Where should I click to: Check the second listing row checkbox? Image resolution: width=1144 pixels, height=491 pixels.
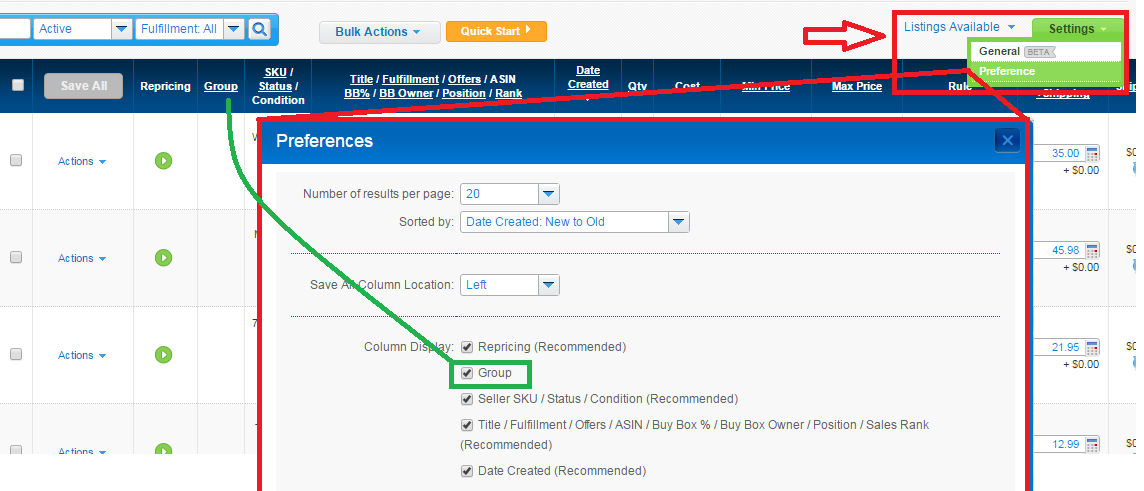click(x=16, y=258)
